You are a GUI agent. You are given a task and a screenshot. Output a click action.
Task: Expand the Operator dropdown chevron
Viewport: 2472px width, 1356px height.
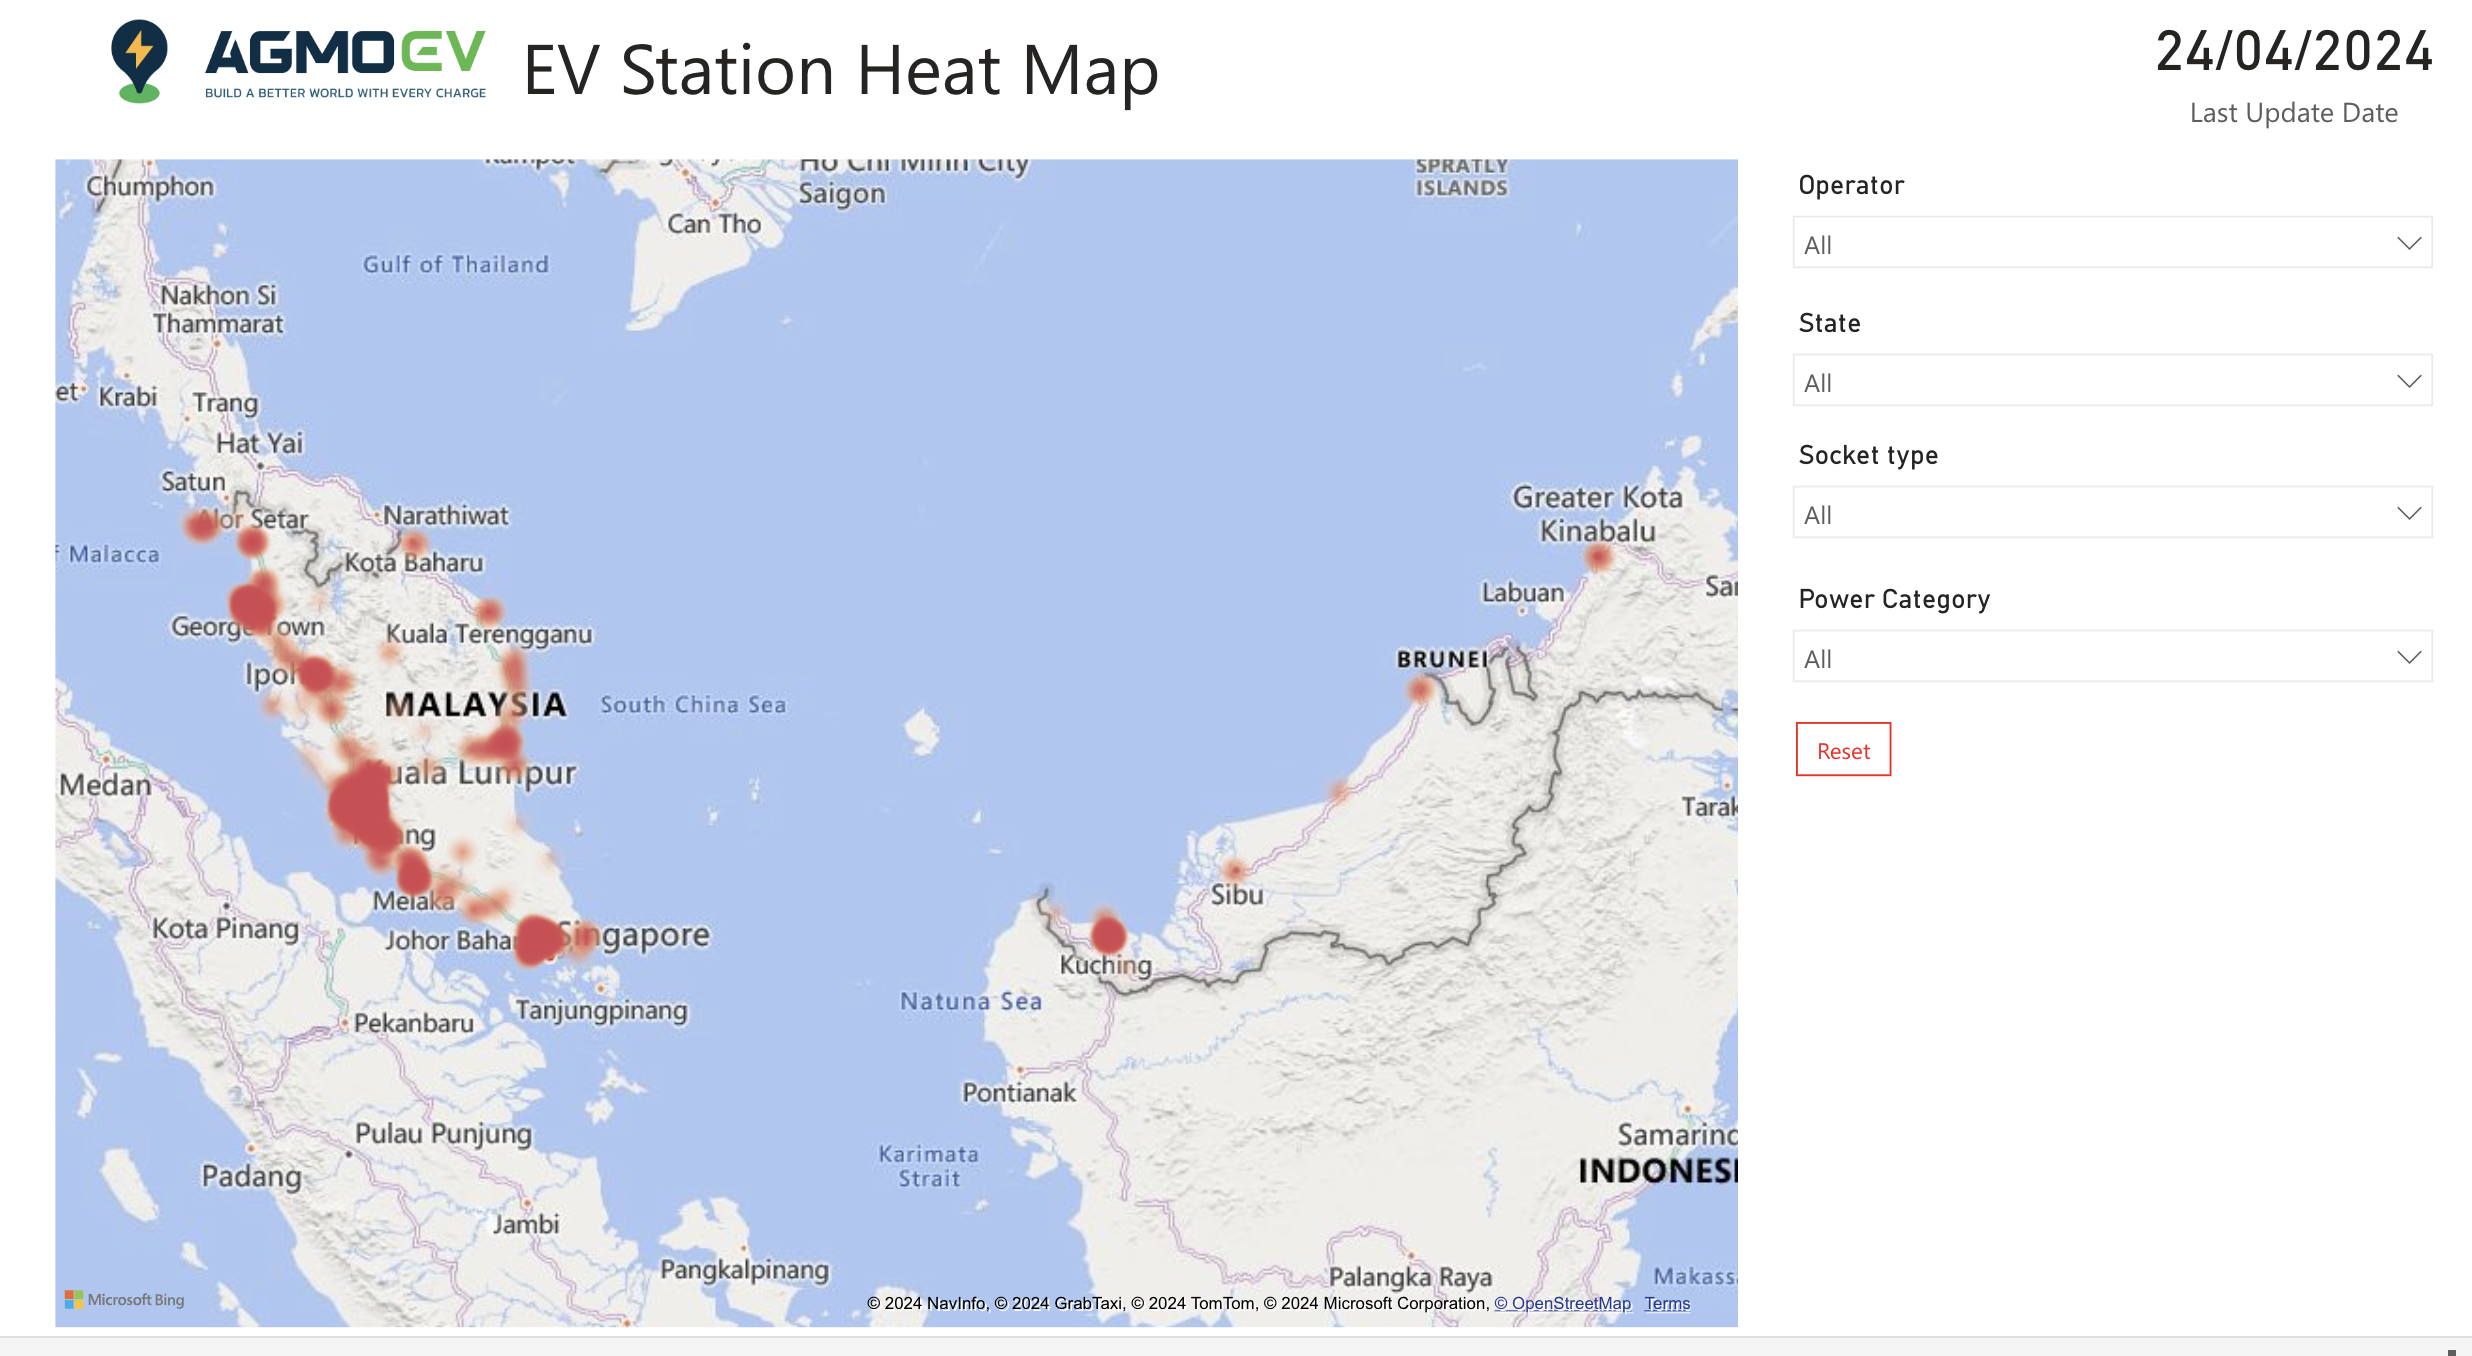pos(2408,243)
